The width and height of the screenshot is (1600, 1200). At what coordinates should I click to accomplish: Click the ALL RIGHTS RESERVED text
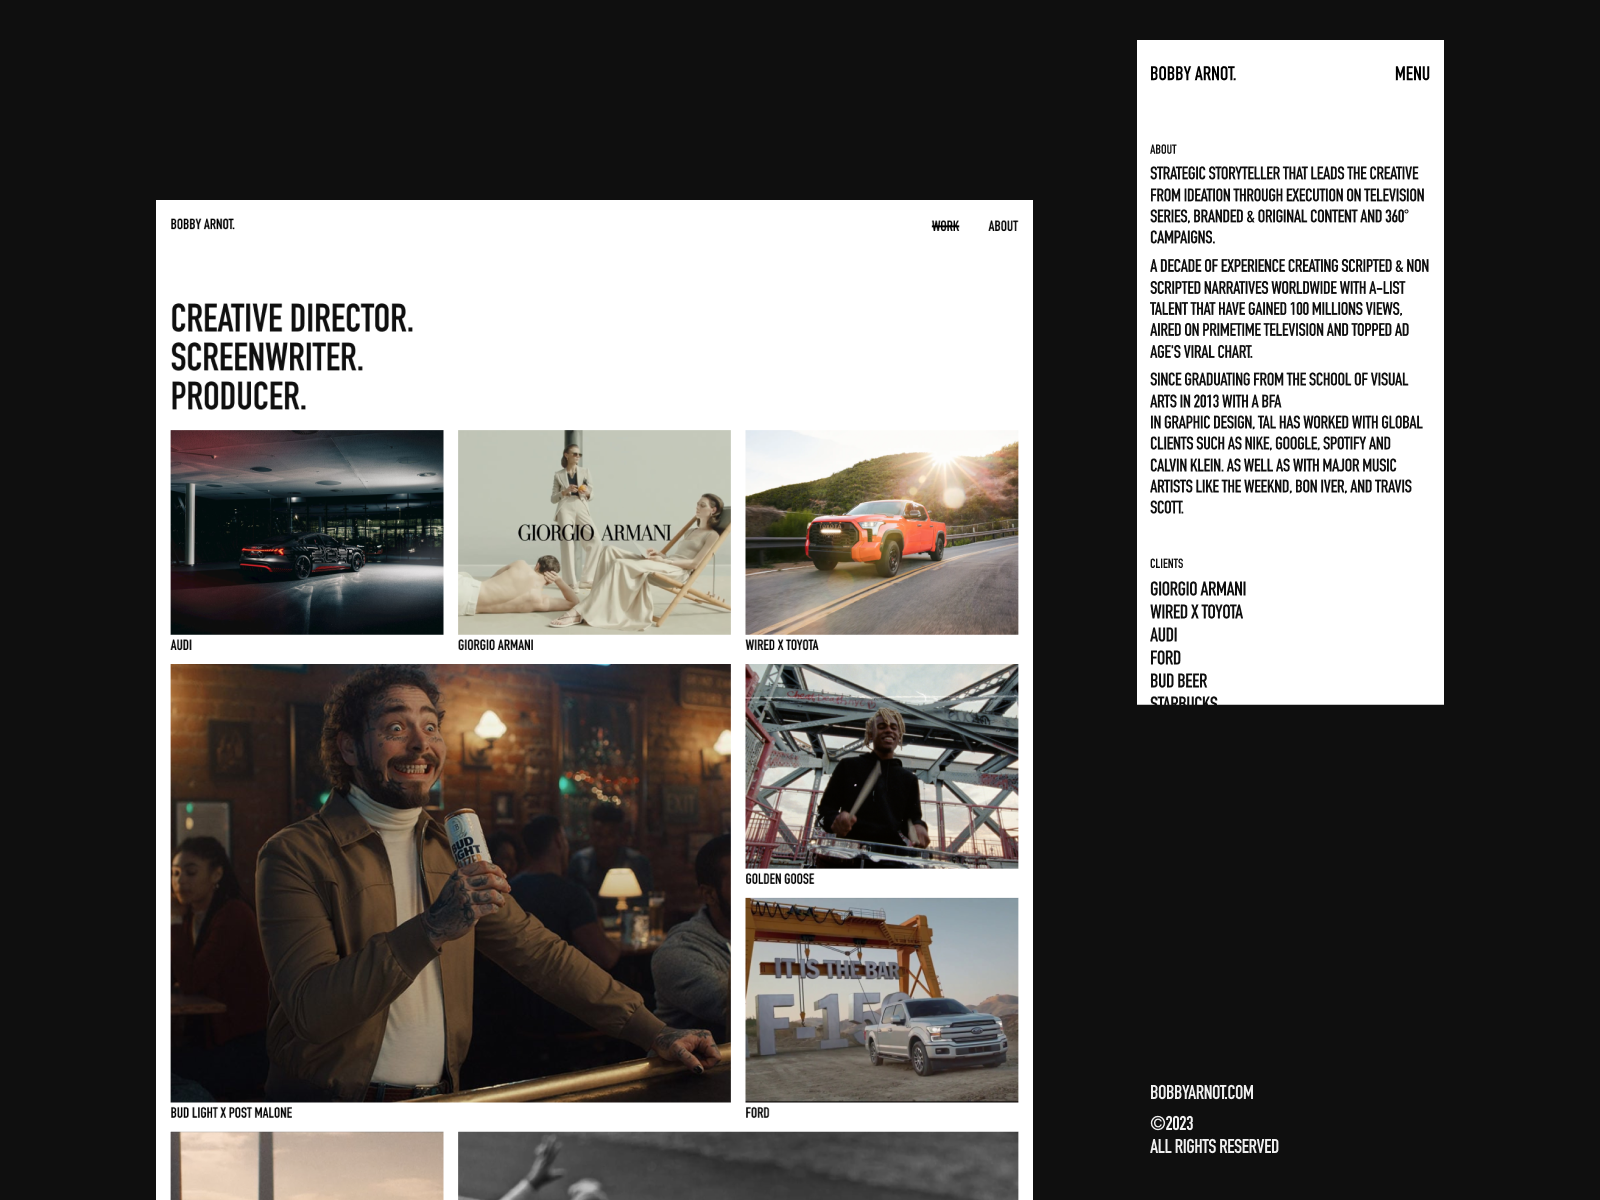point(1214,1147)
